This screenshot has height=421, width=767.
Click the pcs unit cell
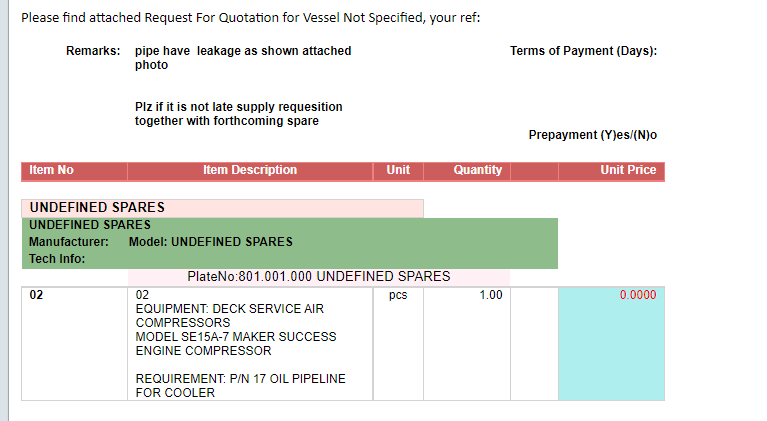click(x=398, y=296)
